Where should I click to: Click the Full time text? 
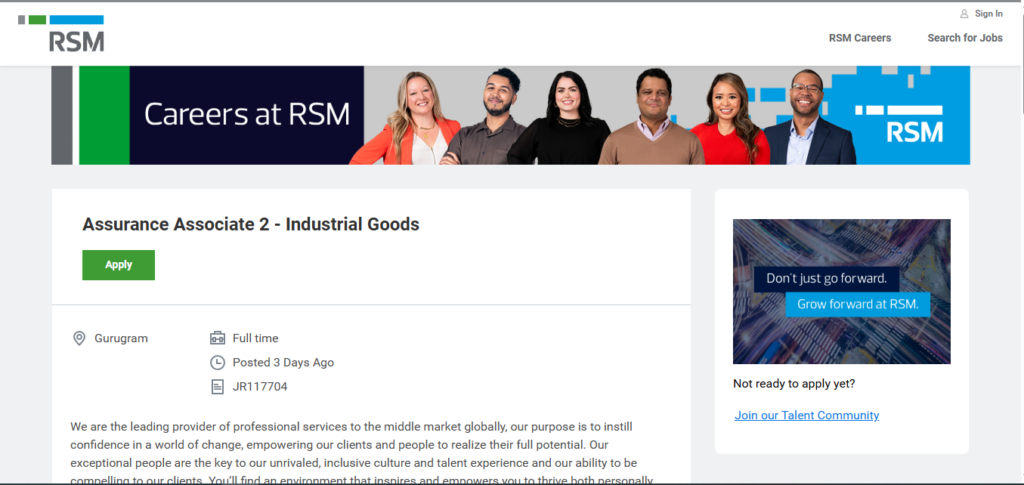tap(255, 338)
